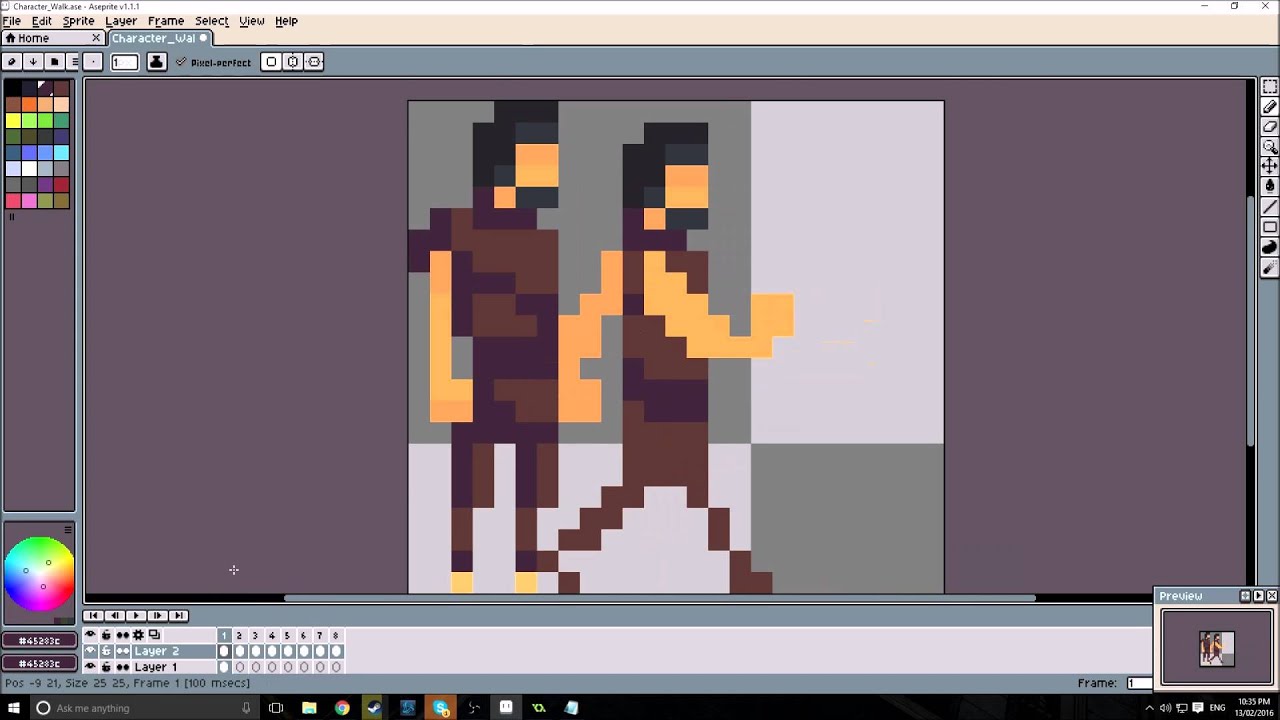Click the lock icon in timeline header

[x=106, y=635]
